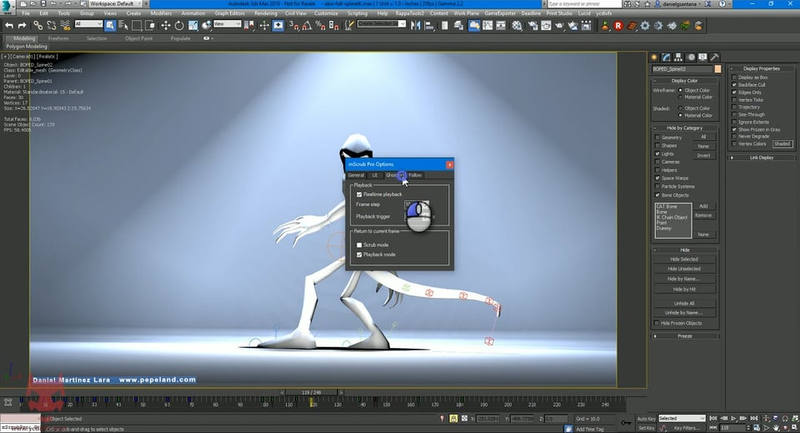Collapse the Hide by Category rollout

tap(685, 127)
